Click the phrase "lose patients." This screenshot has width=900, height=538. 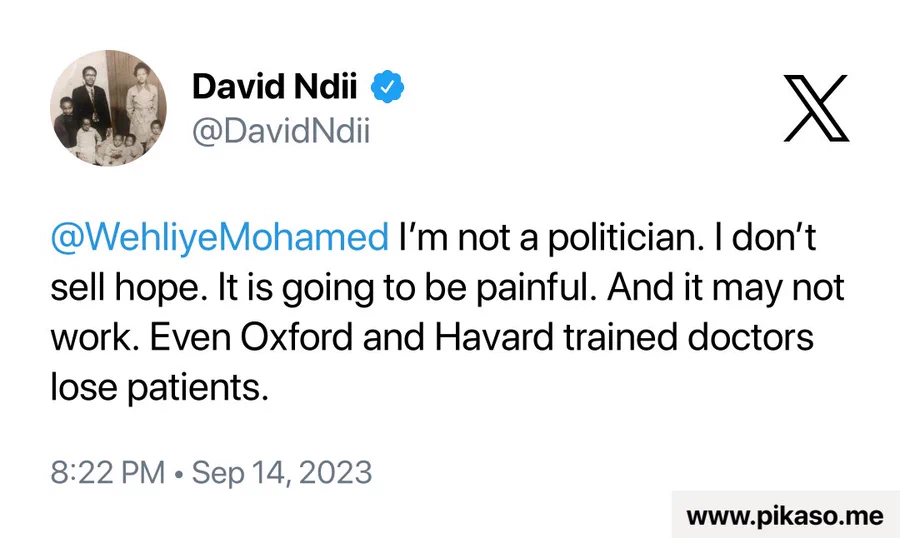pos(160,387)
